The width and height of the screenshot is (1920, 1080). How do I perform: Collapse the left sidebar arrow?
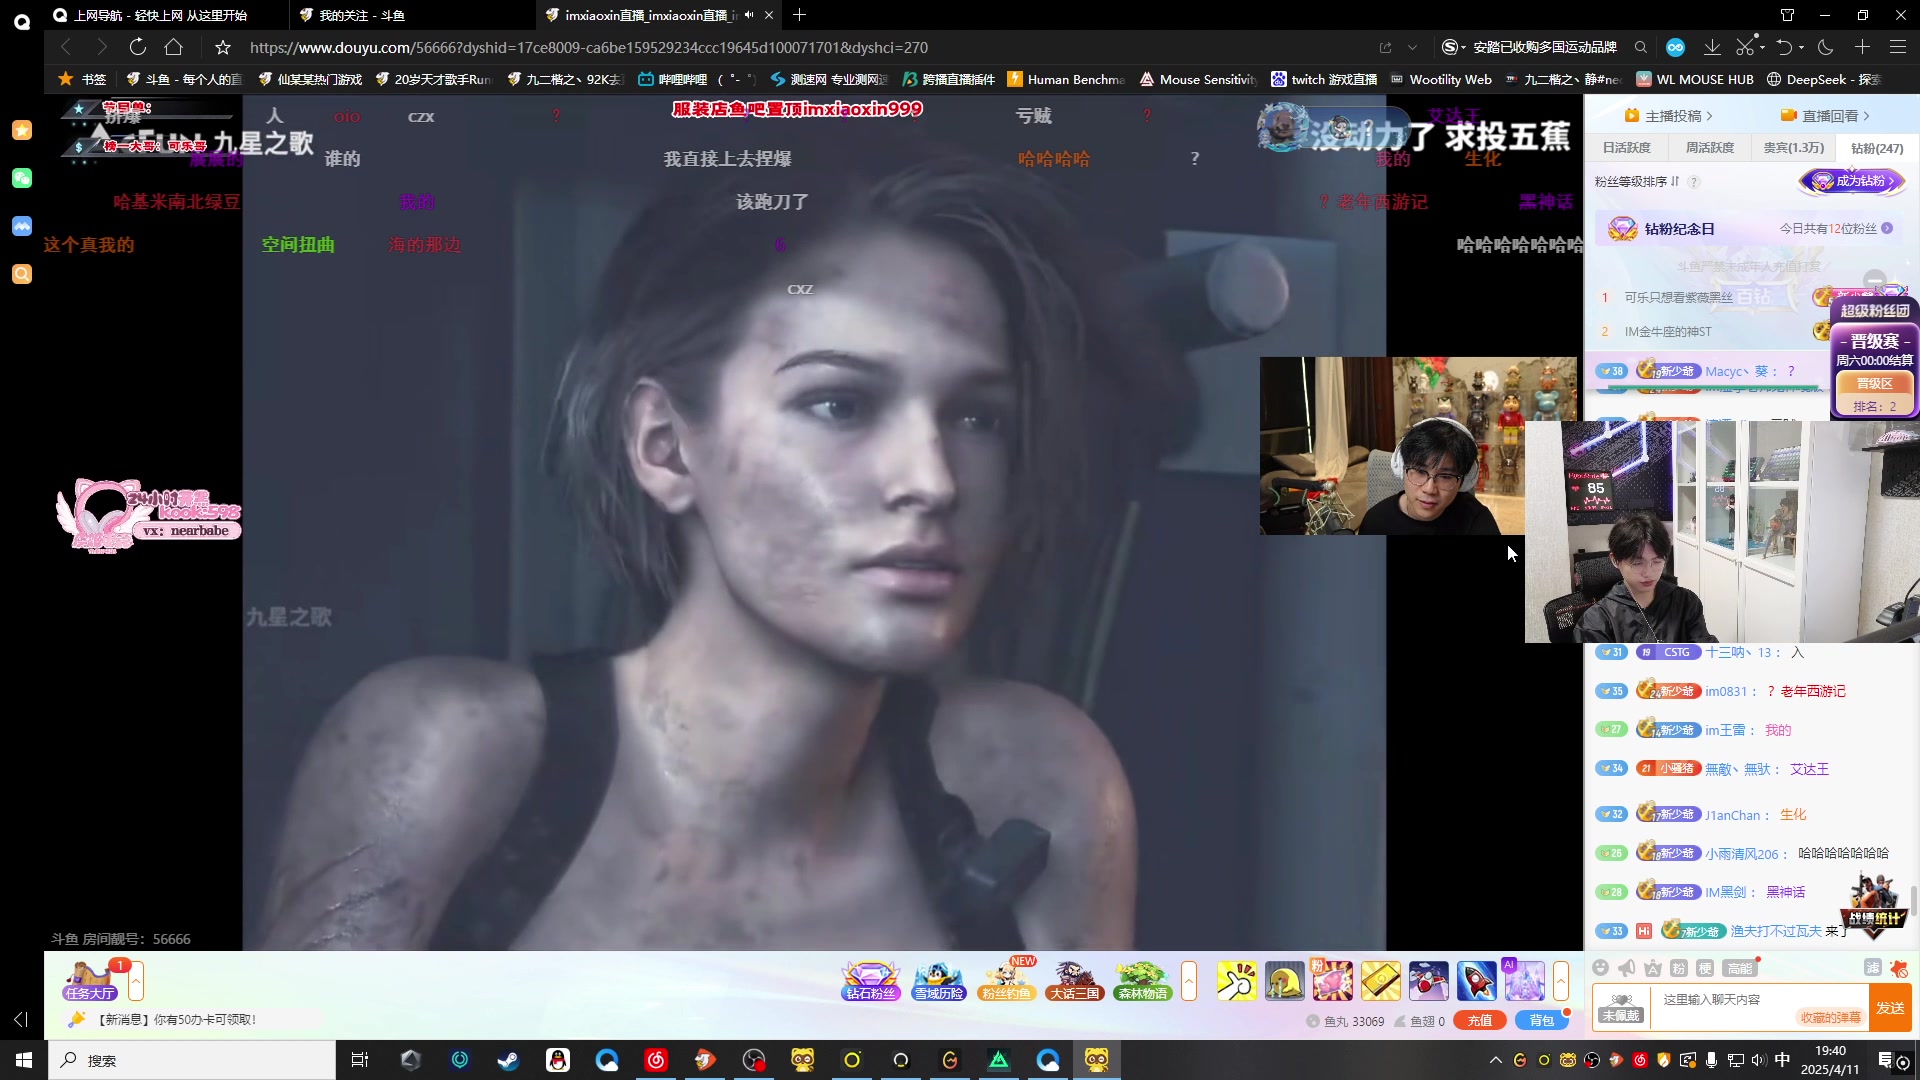coord(20,1019)
